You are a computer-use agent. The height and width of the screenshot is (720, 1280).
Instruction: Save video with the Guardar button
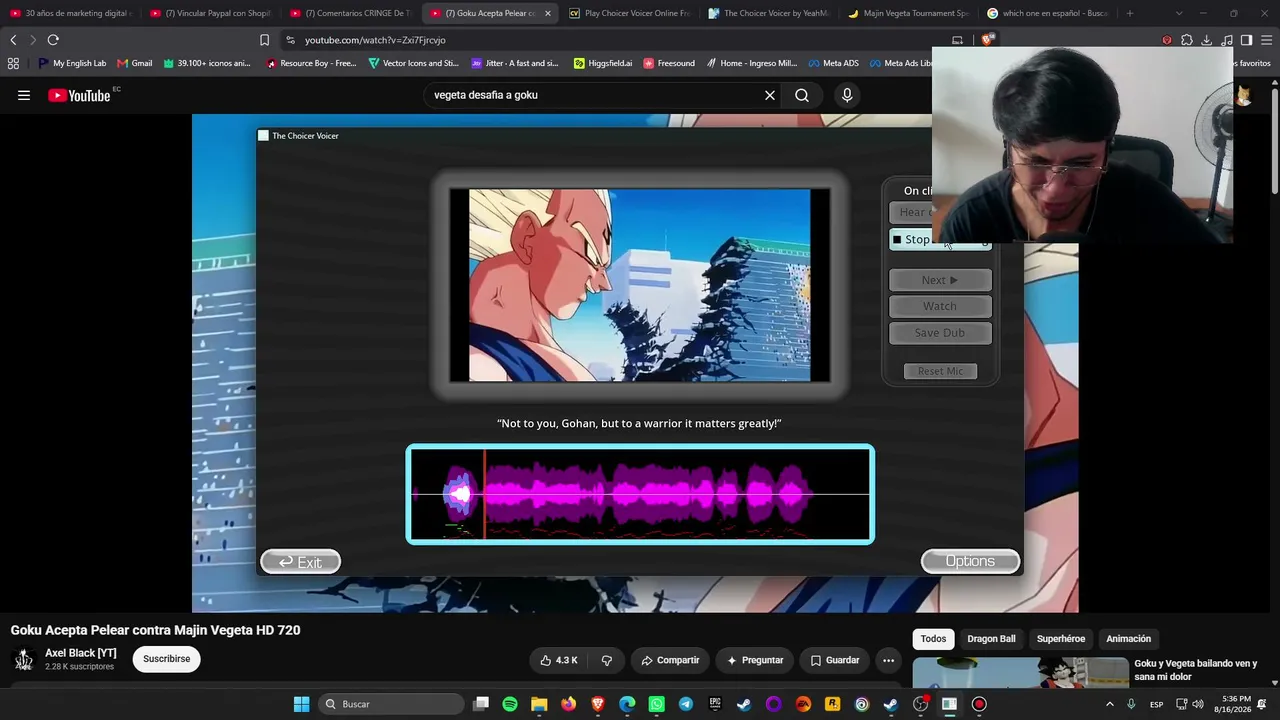(834, 660)
